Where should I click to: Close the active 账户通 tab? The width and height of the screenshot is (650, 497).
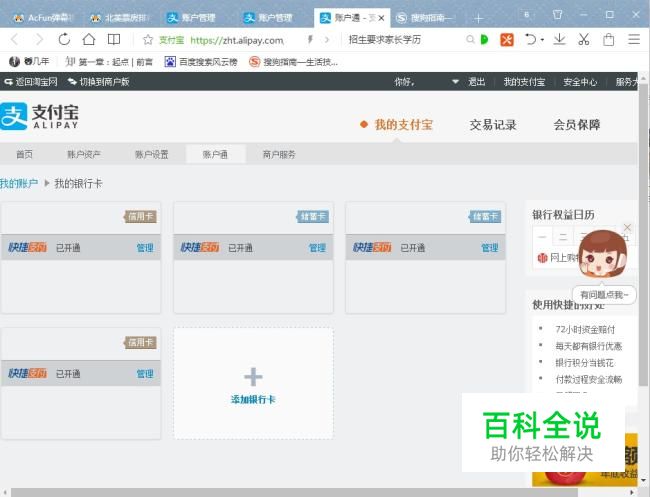coord(381,18)
